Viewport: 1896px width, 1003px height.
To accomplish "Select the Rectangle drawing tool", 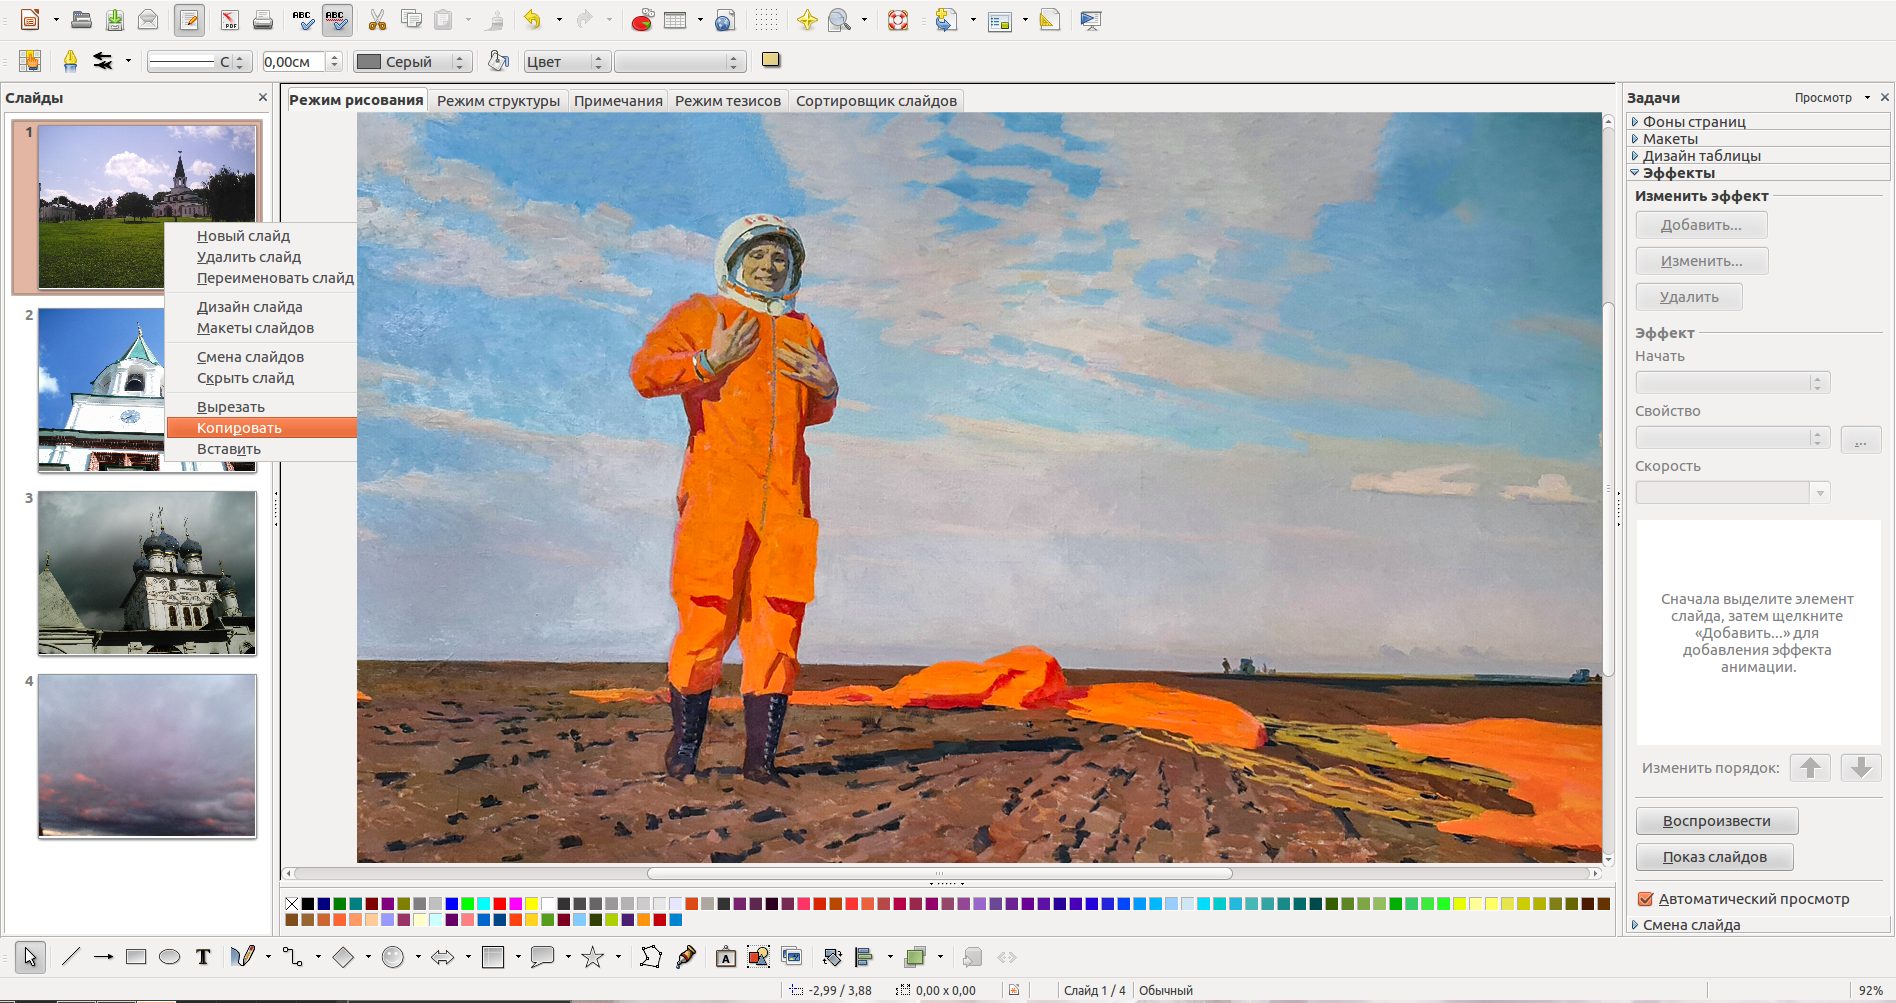I will [136, 957].
